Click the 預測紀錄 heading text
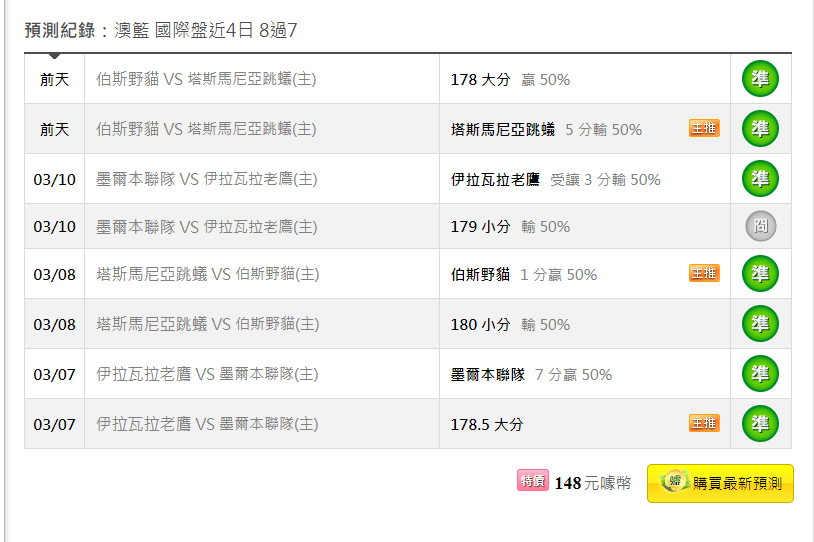 tap(60, 30)
